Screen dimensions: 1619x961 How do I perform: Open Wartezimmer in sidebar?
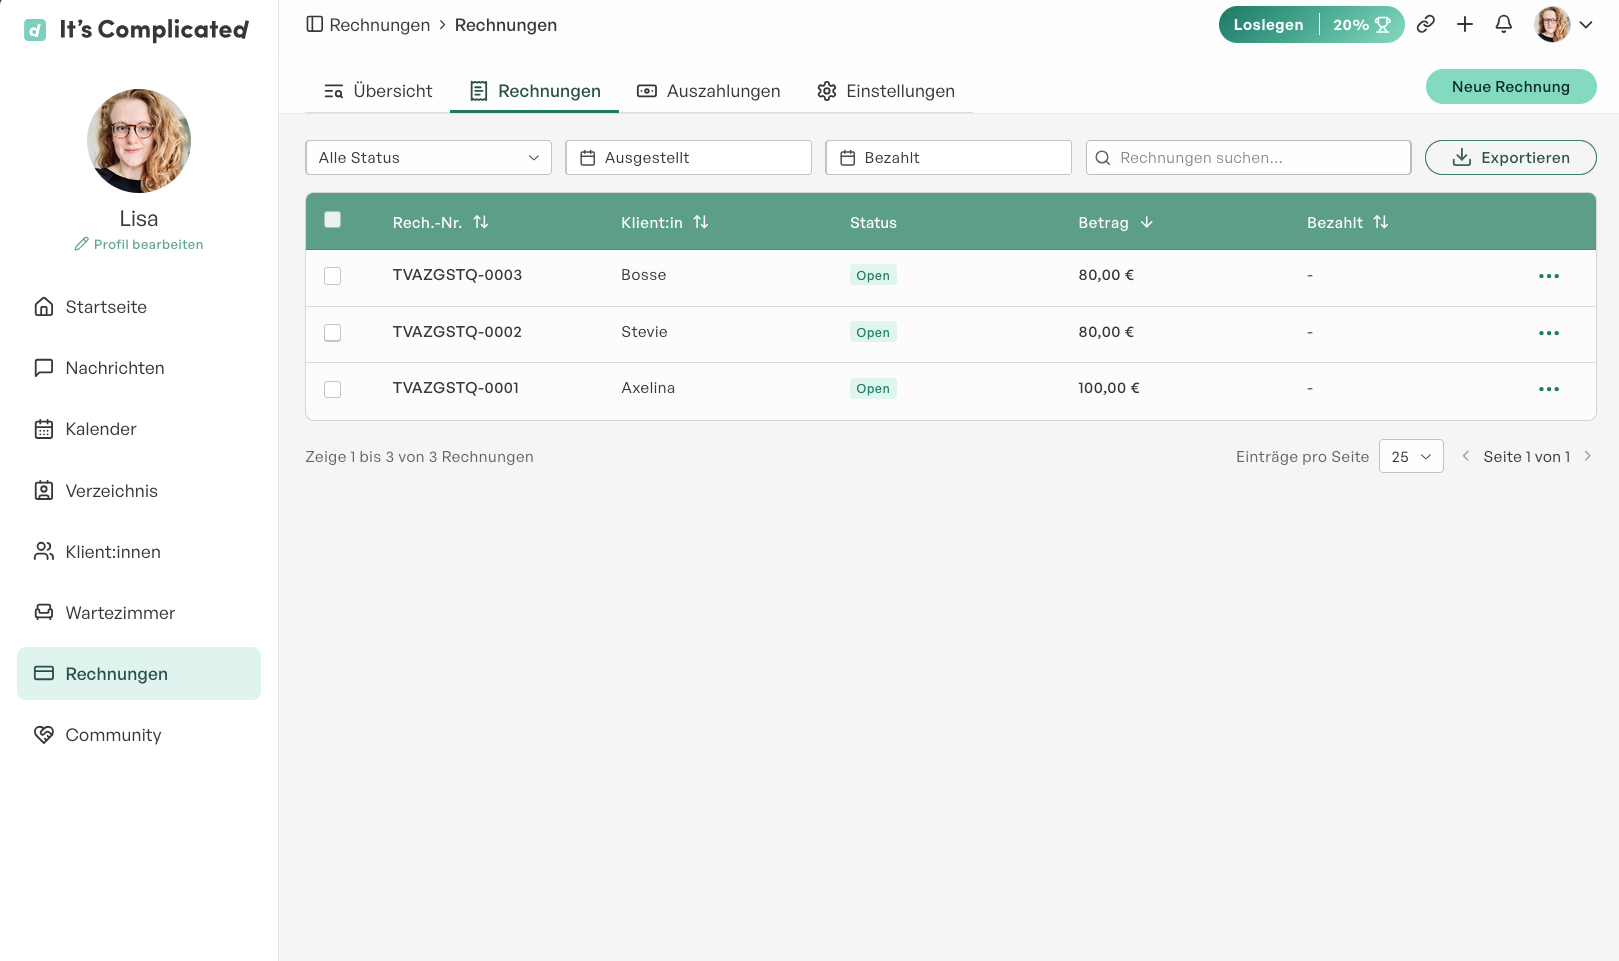[139, 613]
